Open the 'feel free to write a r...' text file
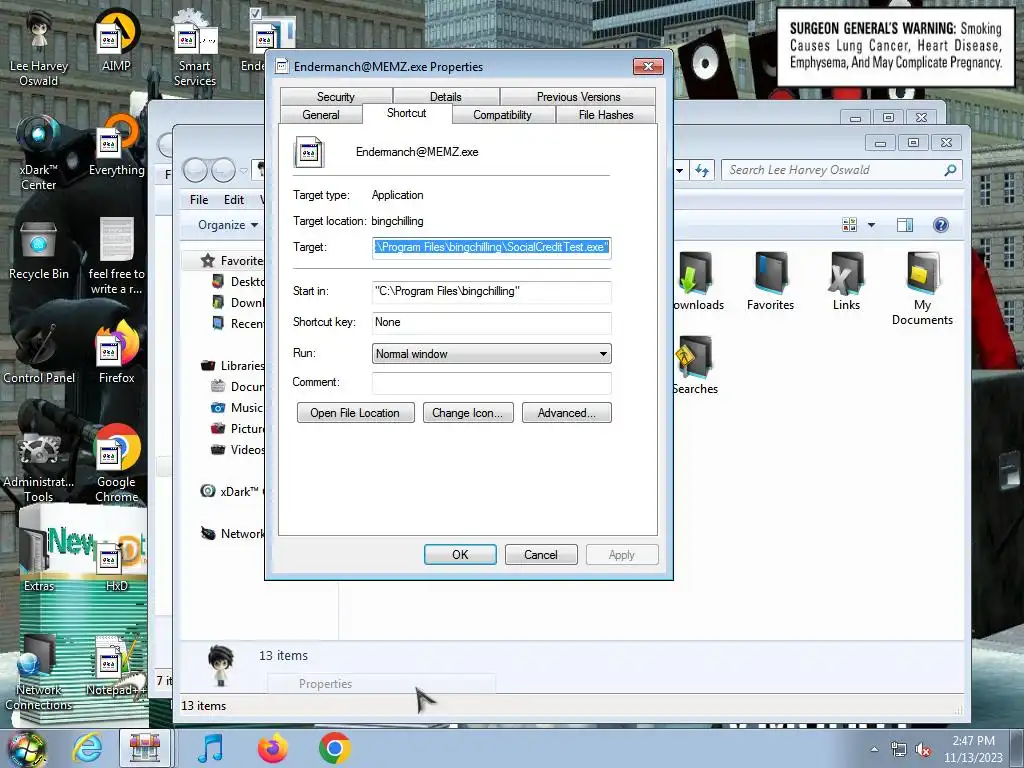This screenshot has height=768, width=1024. [x=116, y=257]
